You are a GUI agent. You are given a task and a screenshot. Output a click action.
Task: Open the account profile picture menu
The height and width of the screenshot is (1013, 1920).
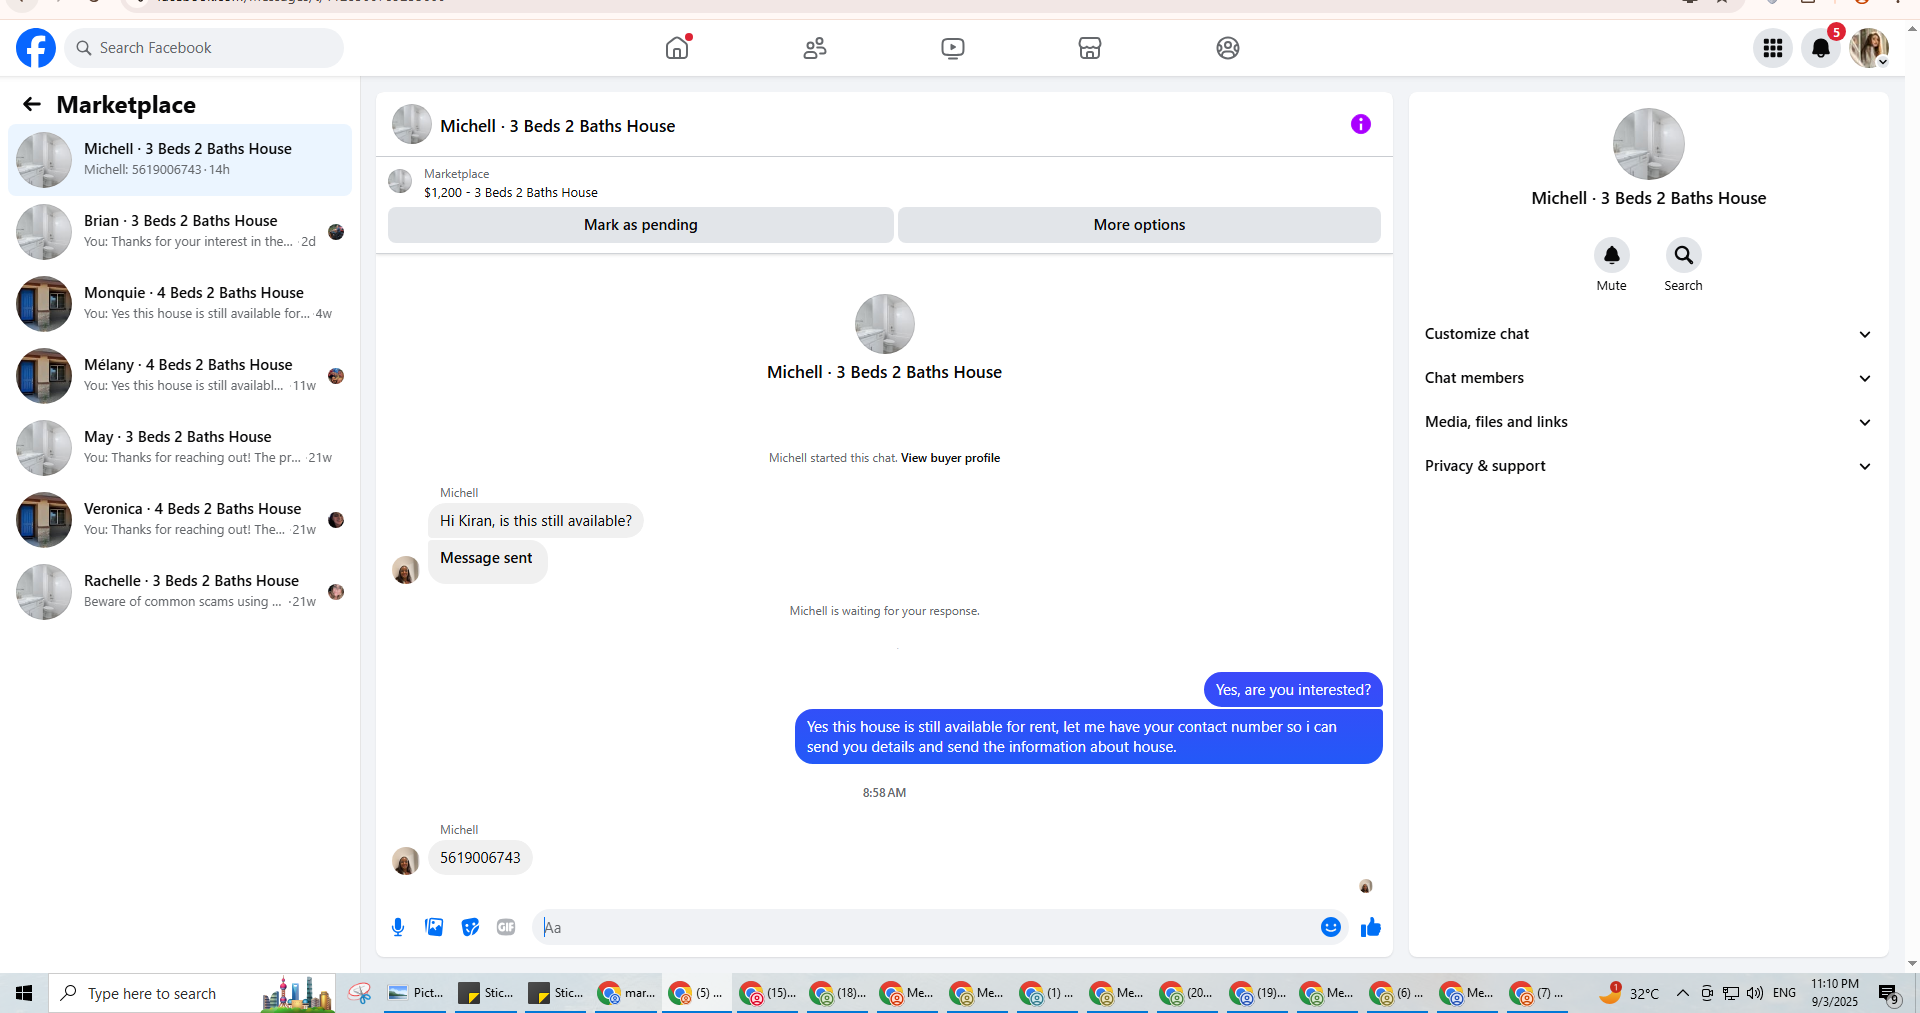coord(1869,48)
